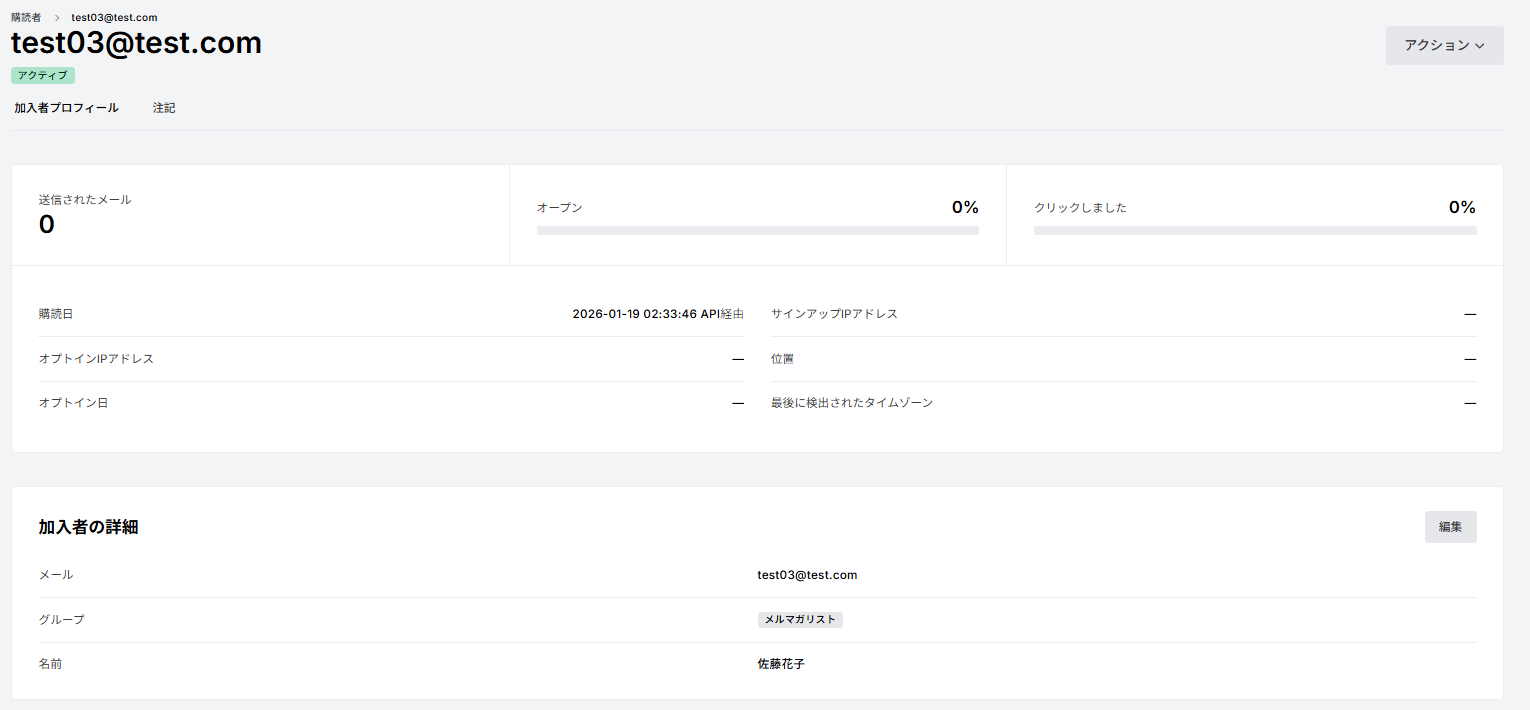Click the 加入者の詳細 section heading
The height and width of the screenshot is (710, 1530).
pos(88,527)
